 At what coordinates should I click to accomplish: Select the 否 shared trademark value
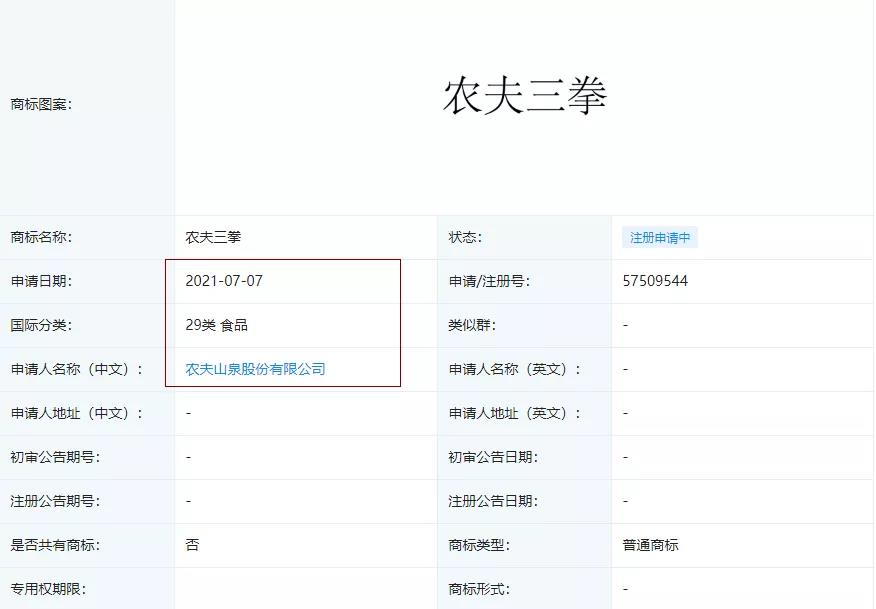tap(192, 545)
